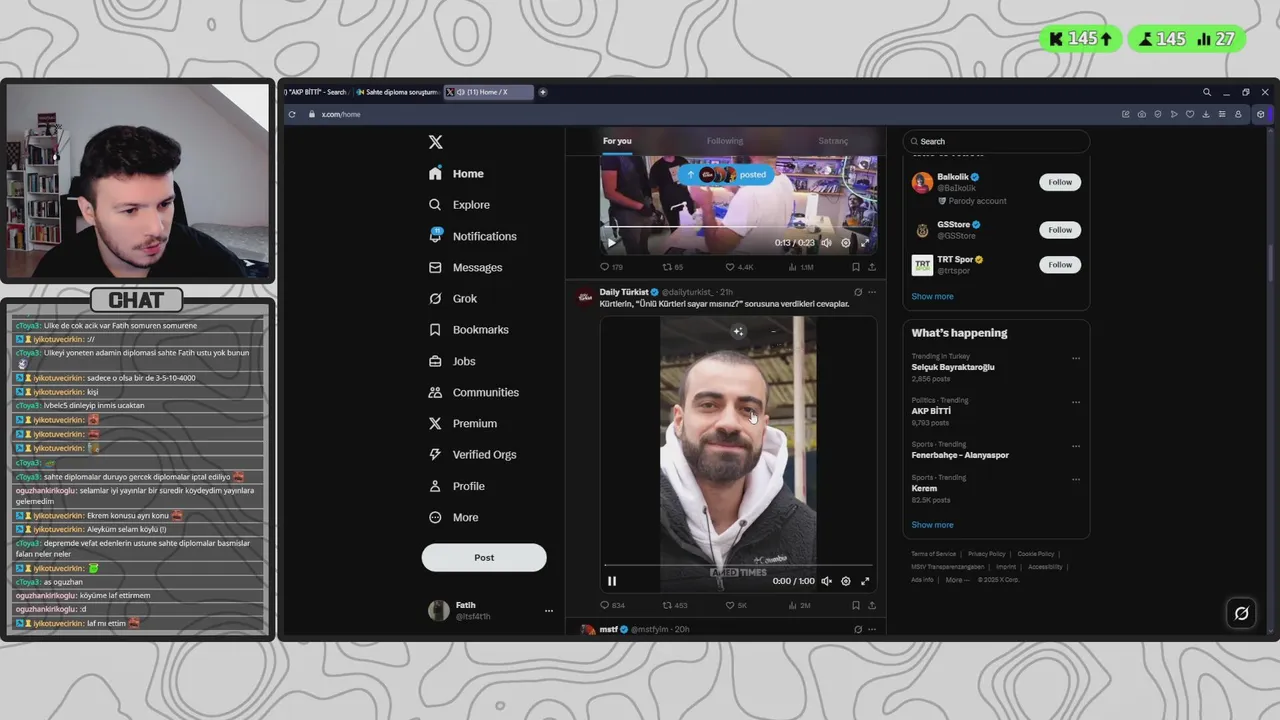This screenshot has width=1280, height=720.
Task: Switch to the Satranç tab
Action: click(x=833, y=141)
